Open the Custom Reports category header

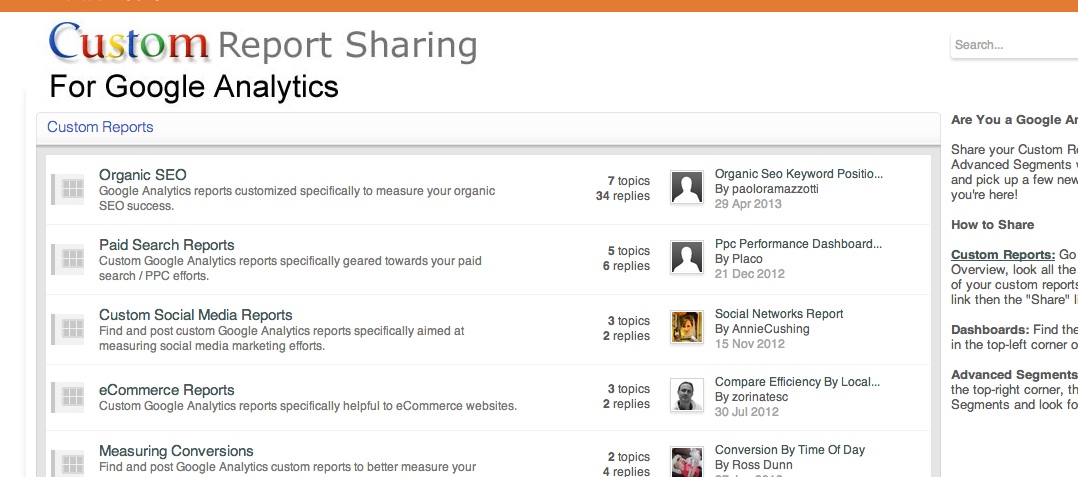100,127
